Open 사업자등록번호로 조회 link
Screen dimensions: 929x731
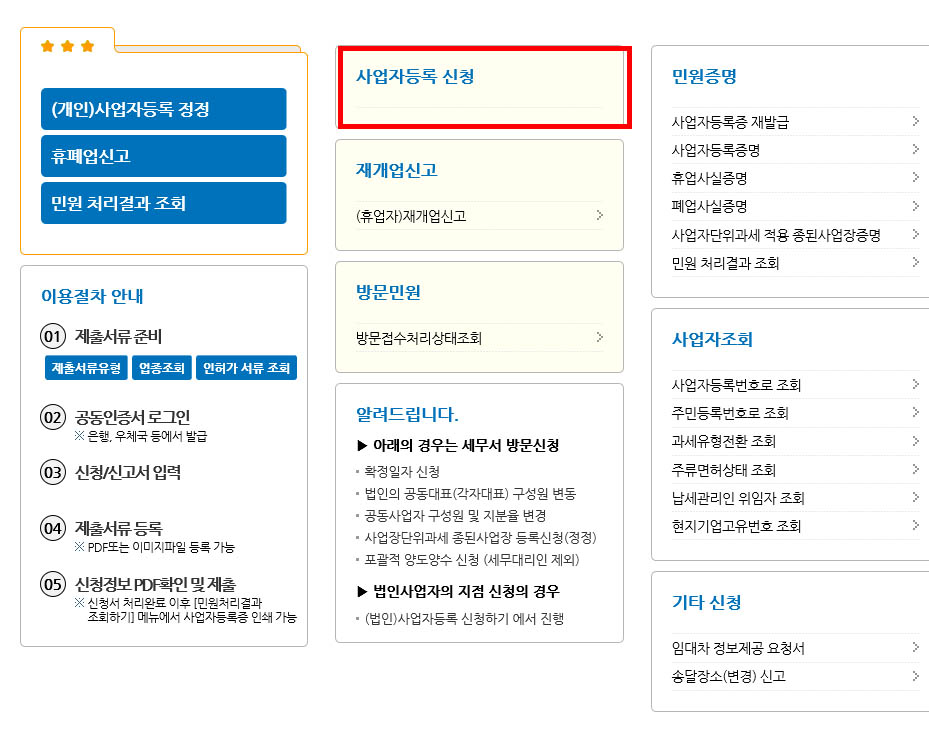point(736,385)
